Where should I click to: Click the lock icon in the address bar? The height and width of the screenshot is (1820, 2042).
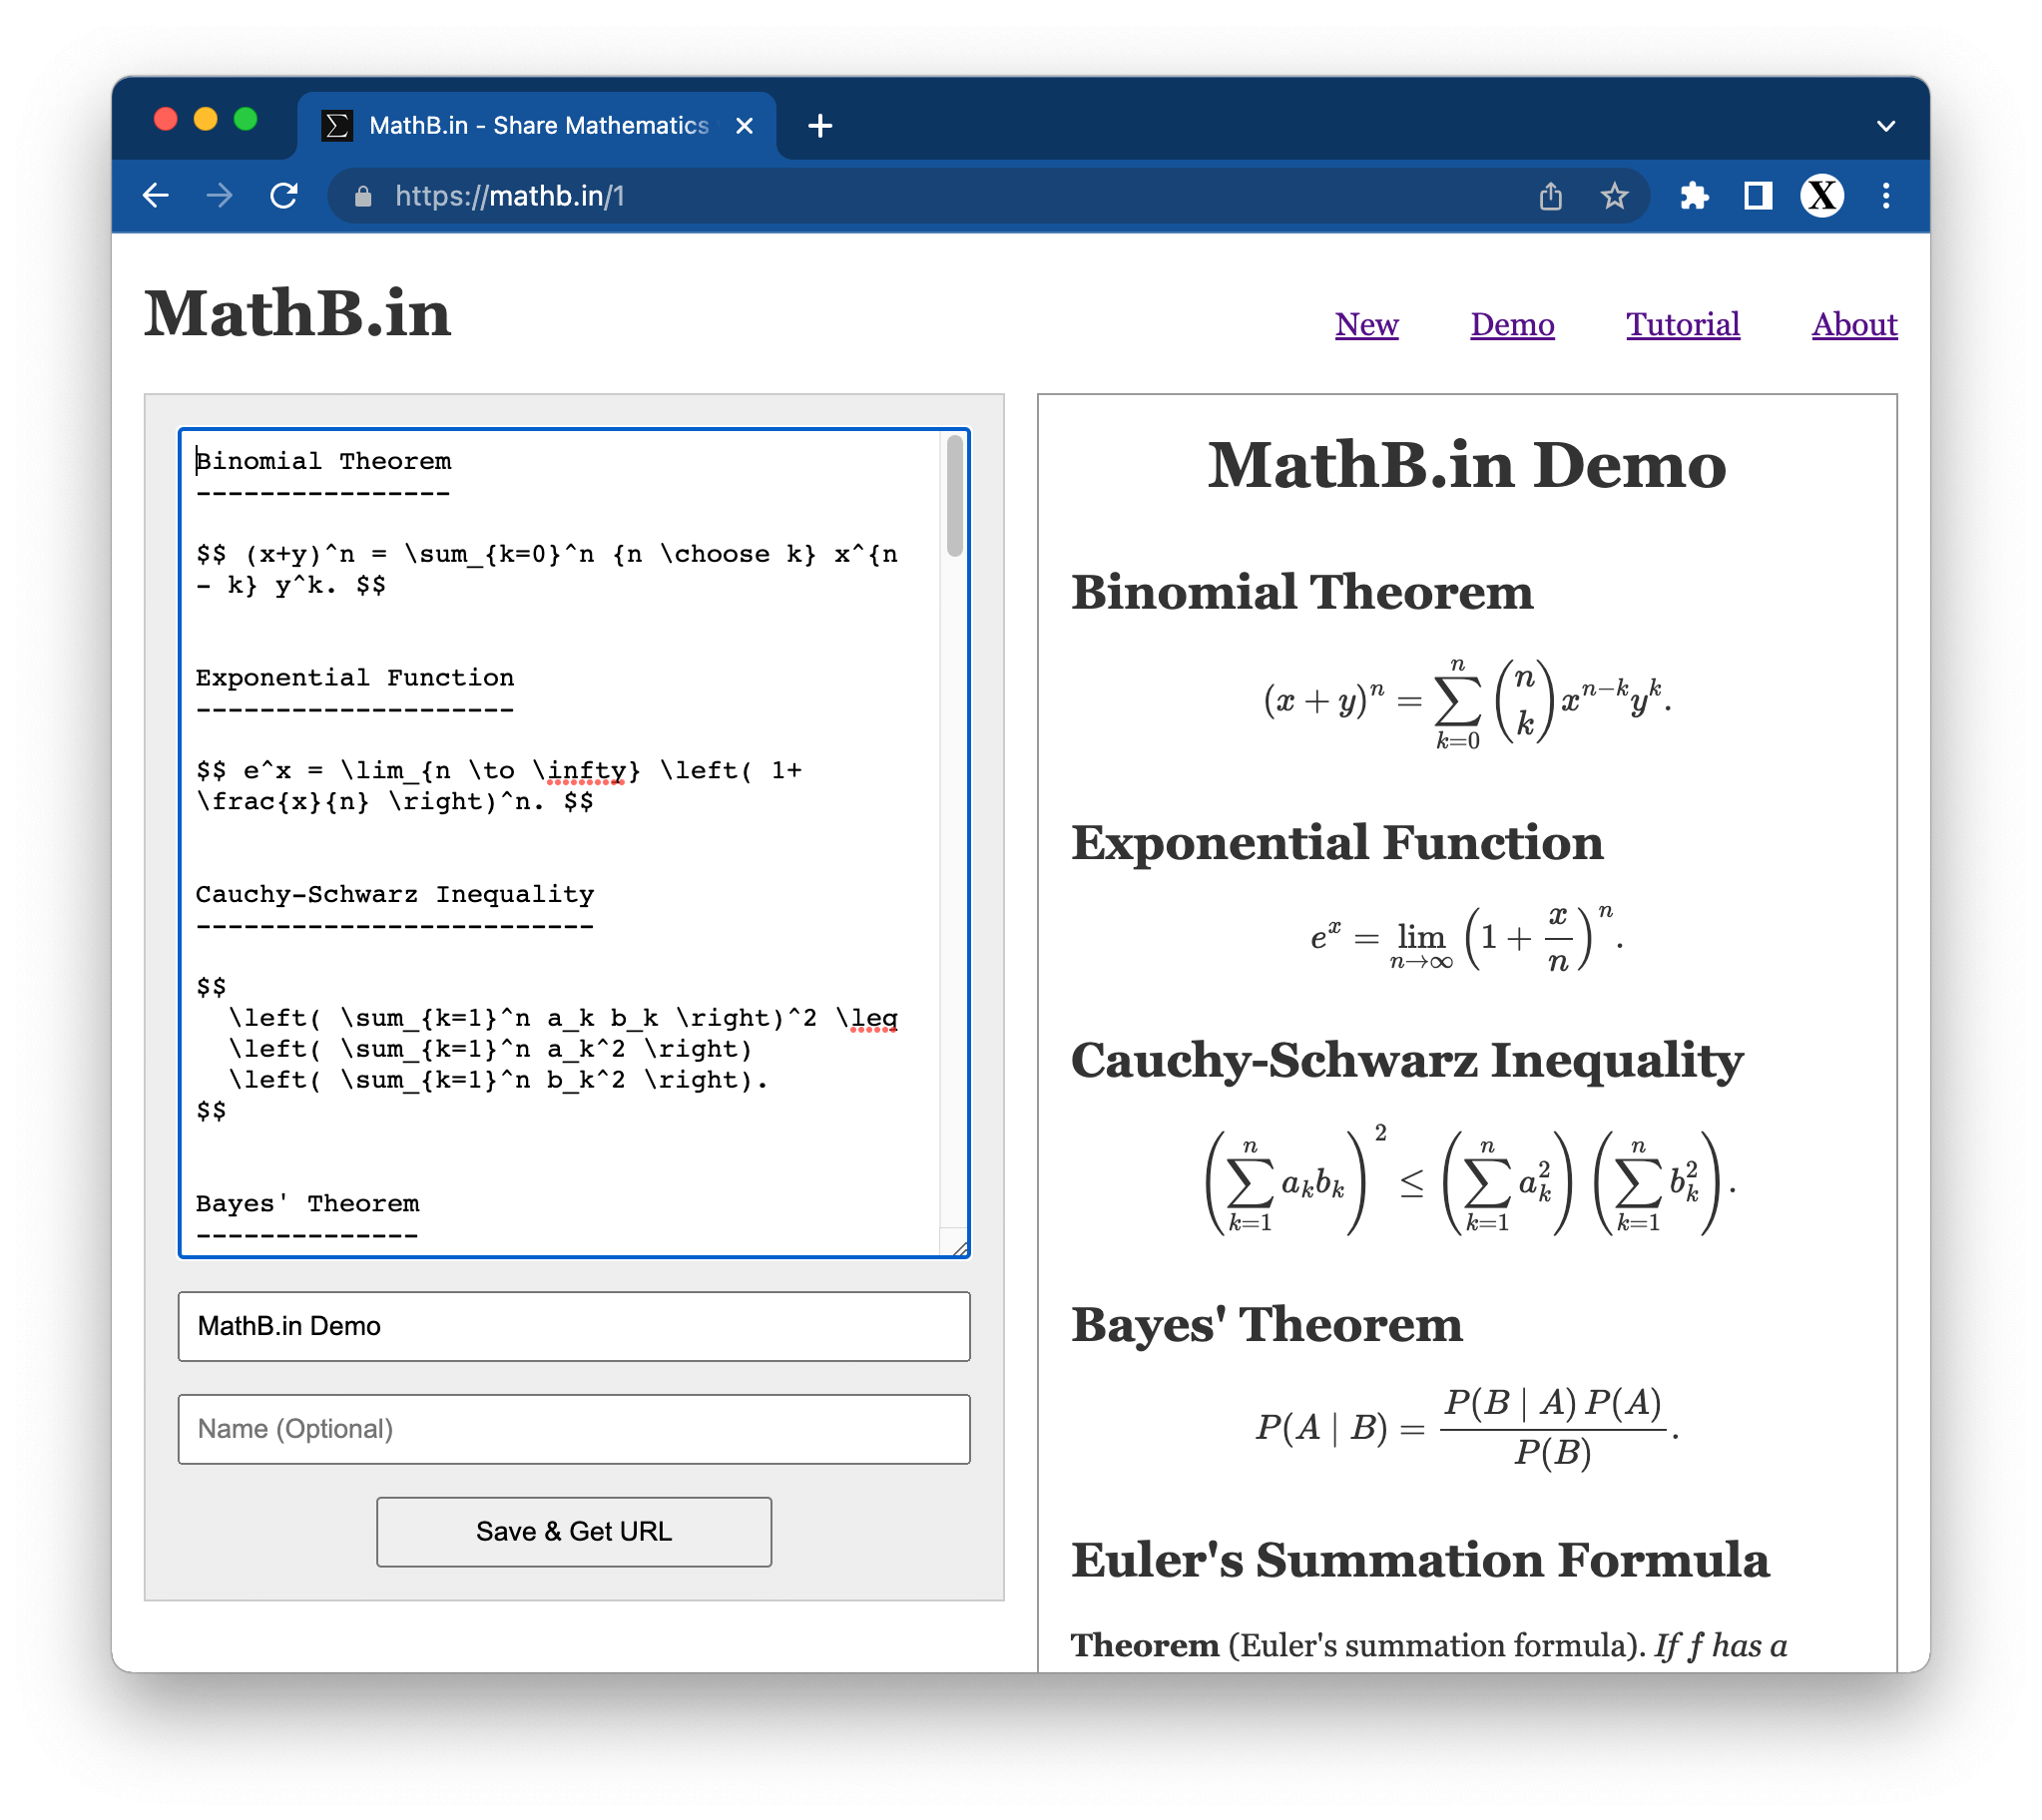pos(363,197)
